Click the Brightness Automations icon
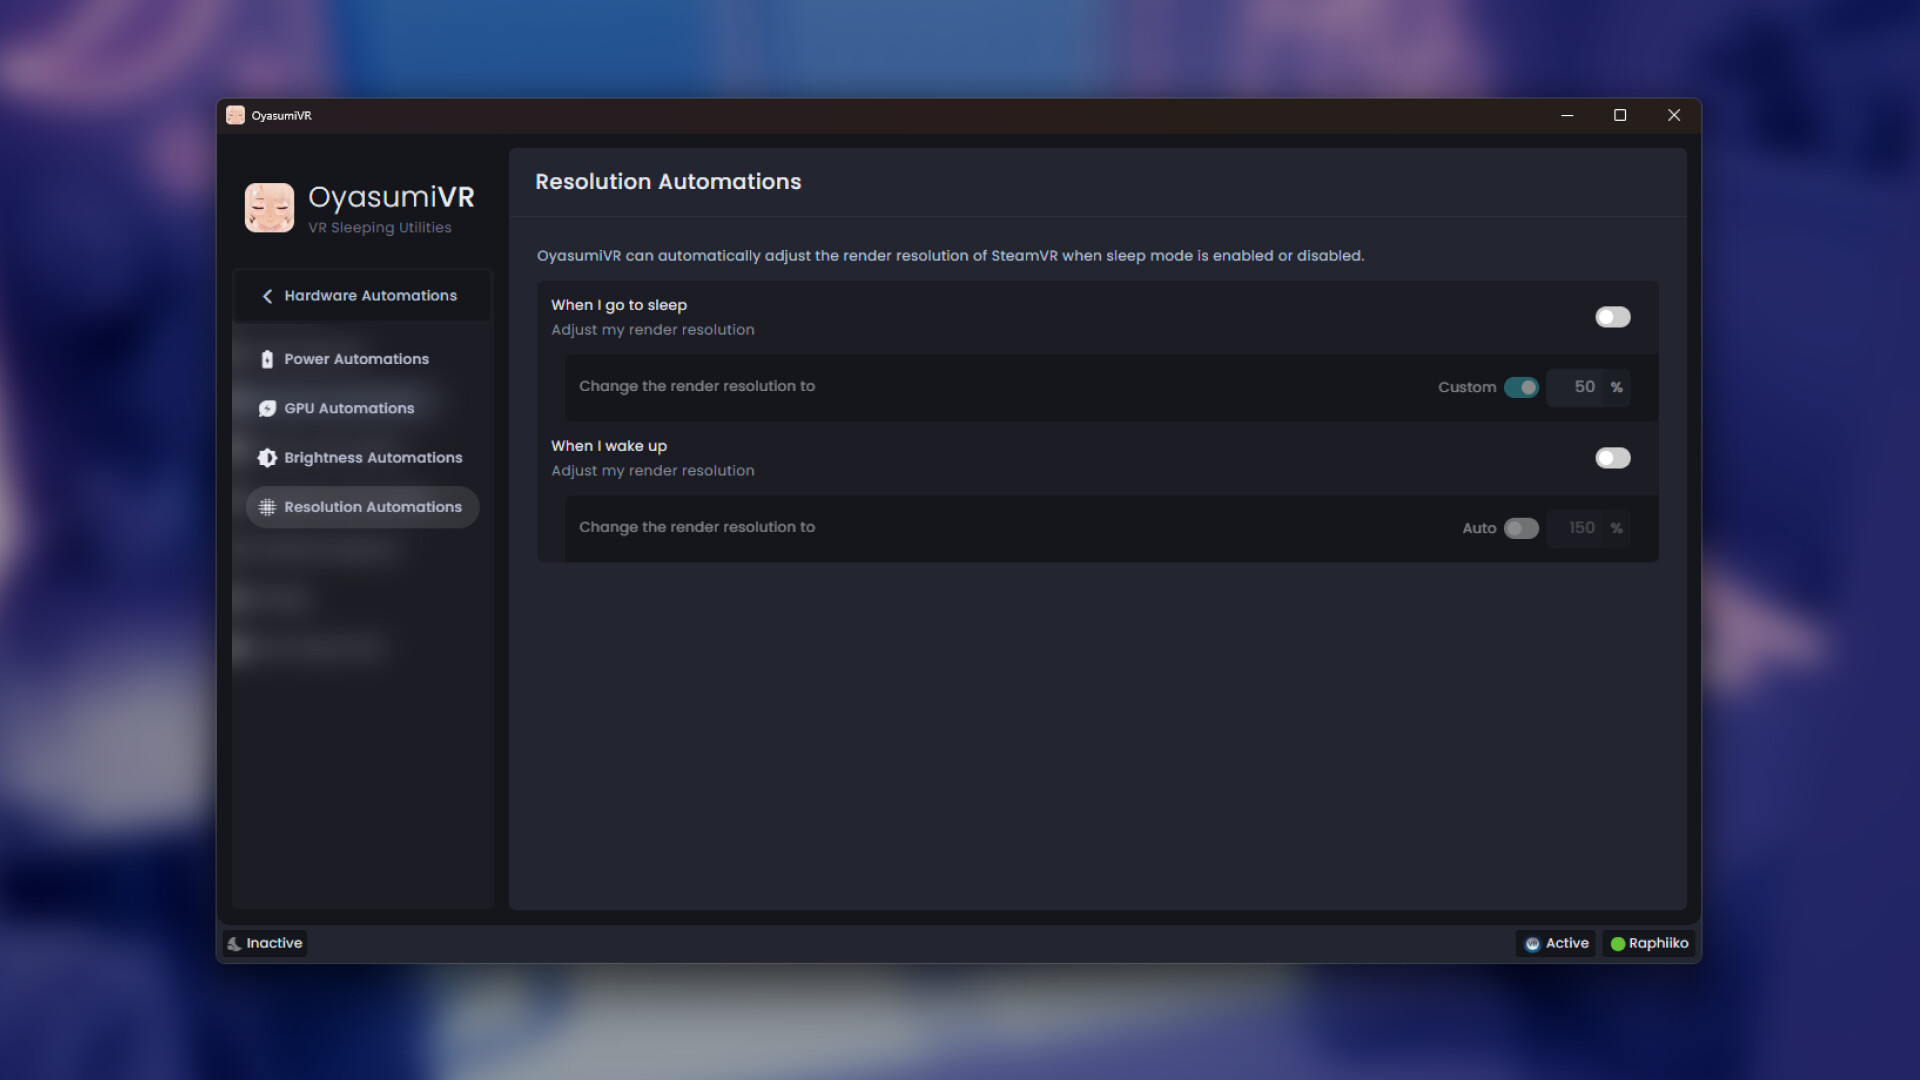This screenshot has width=1920, height=1080. [266, 457]
